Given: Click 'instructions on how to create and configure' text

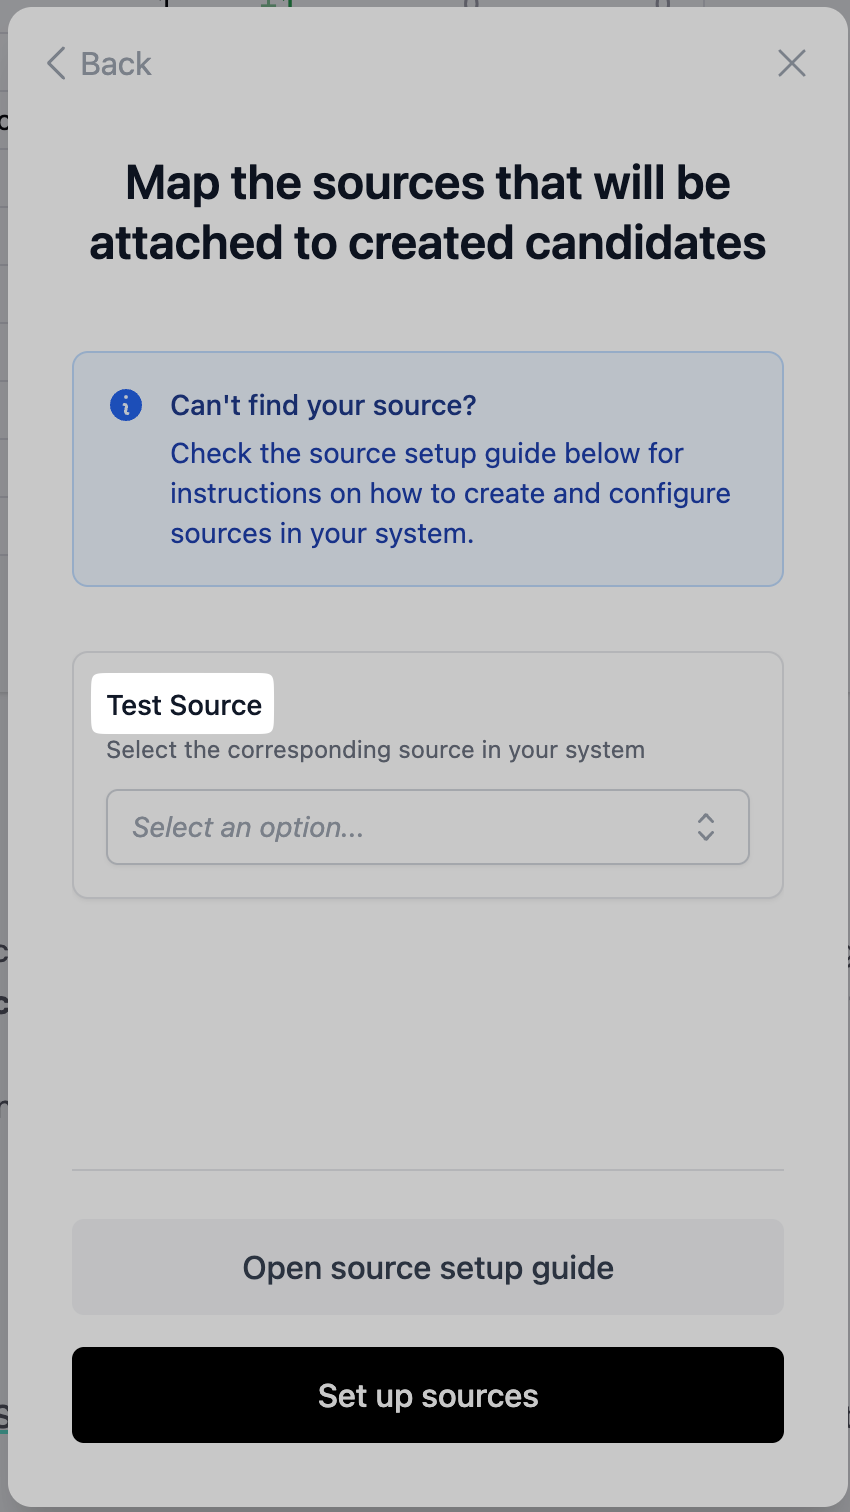Looking at the screenshot, I should coord(450,493).
